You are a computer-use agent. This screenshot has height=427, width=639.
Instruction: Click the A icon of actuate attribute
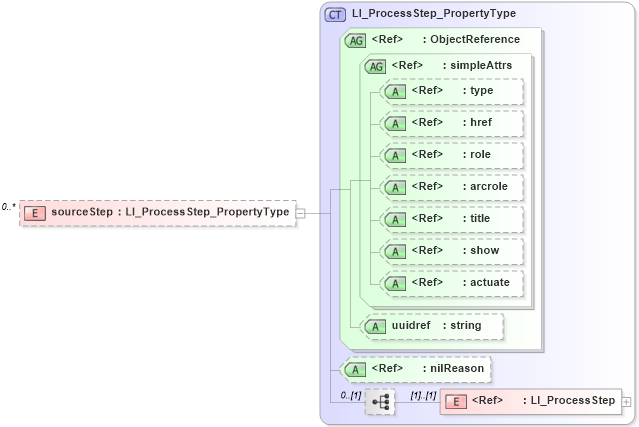395,284
